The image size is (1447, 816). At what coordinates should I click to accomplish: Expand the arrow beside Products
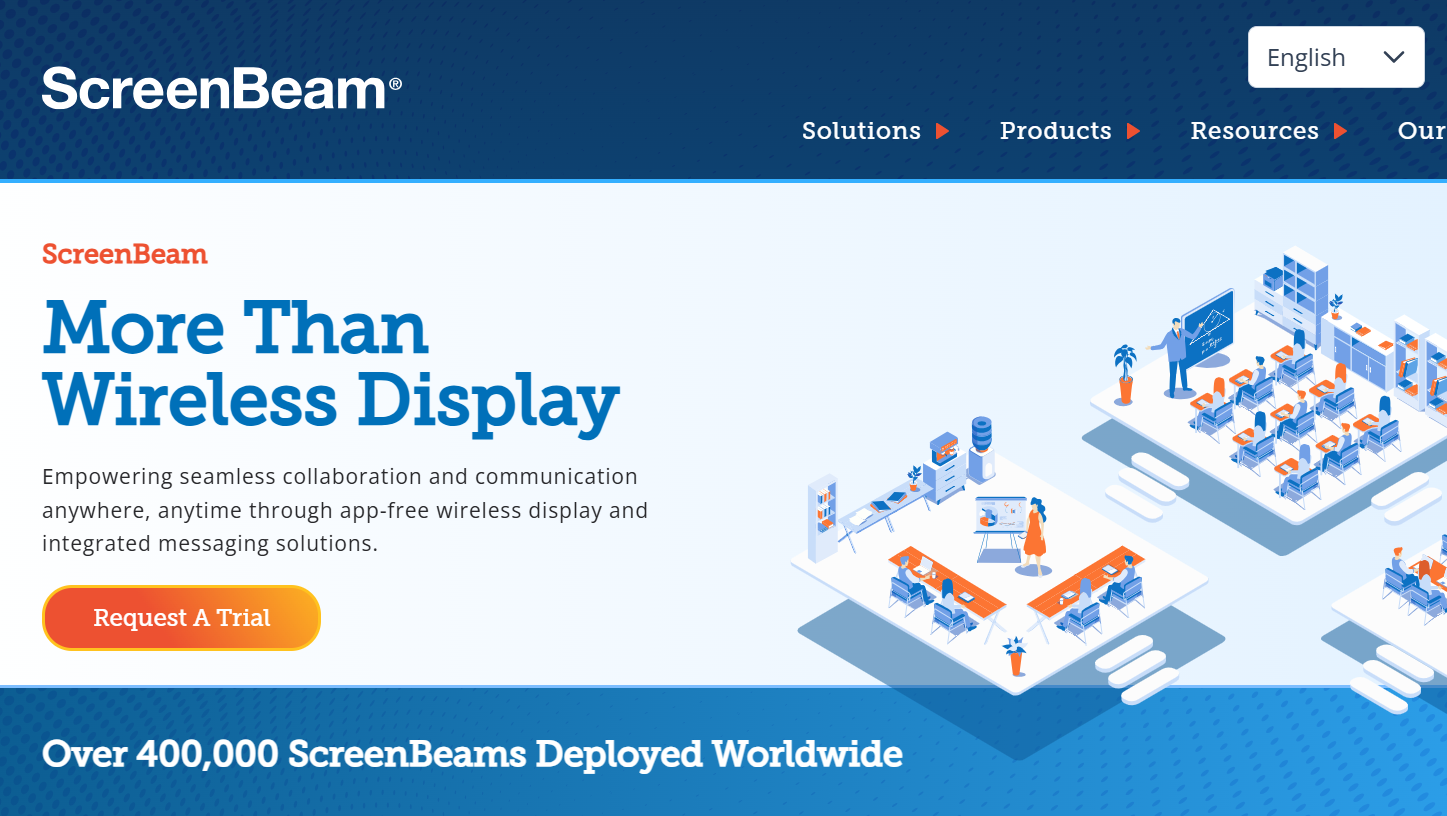[x=1133, y=131]
